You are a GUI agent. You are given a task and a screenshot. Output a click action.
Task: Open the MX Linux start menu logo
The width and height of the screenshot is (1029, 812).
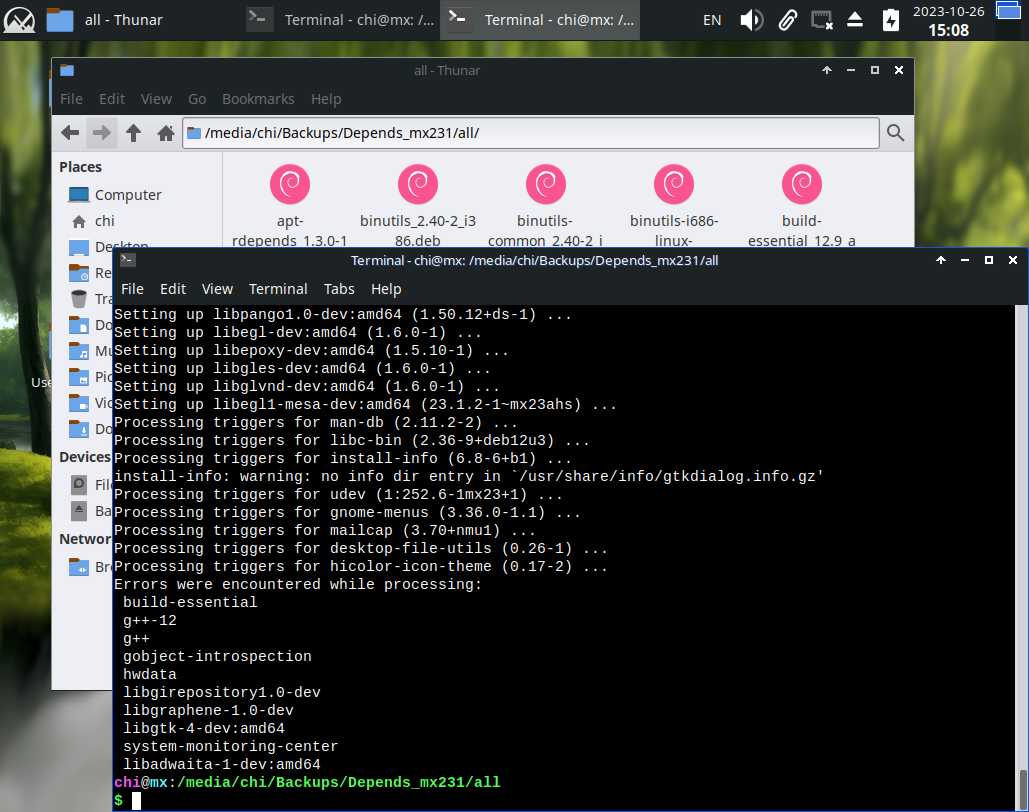20,20
